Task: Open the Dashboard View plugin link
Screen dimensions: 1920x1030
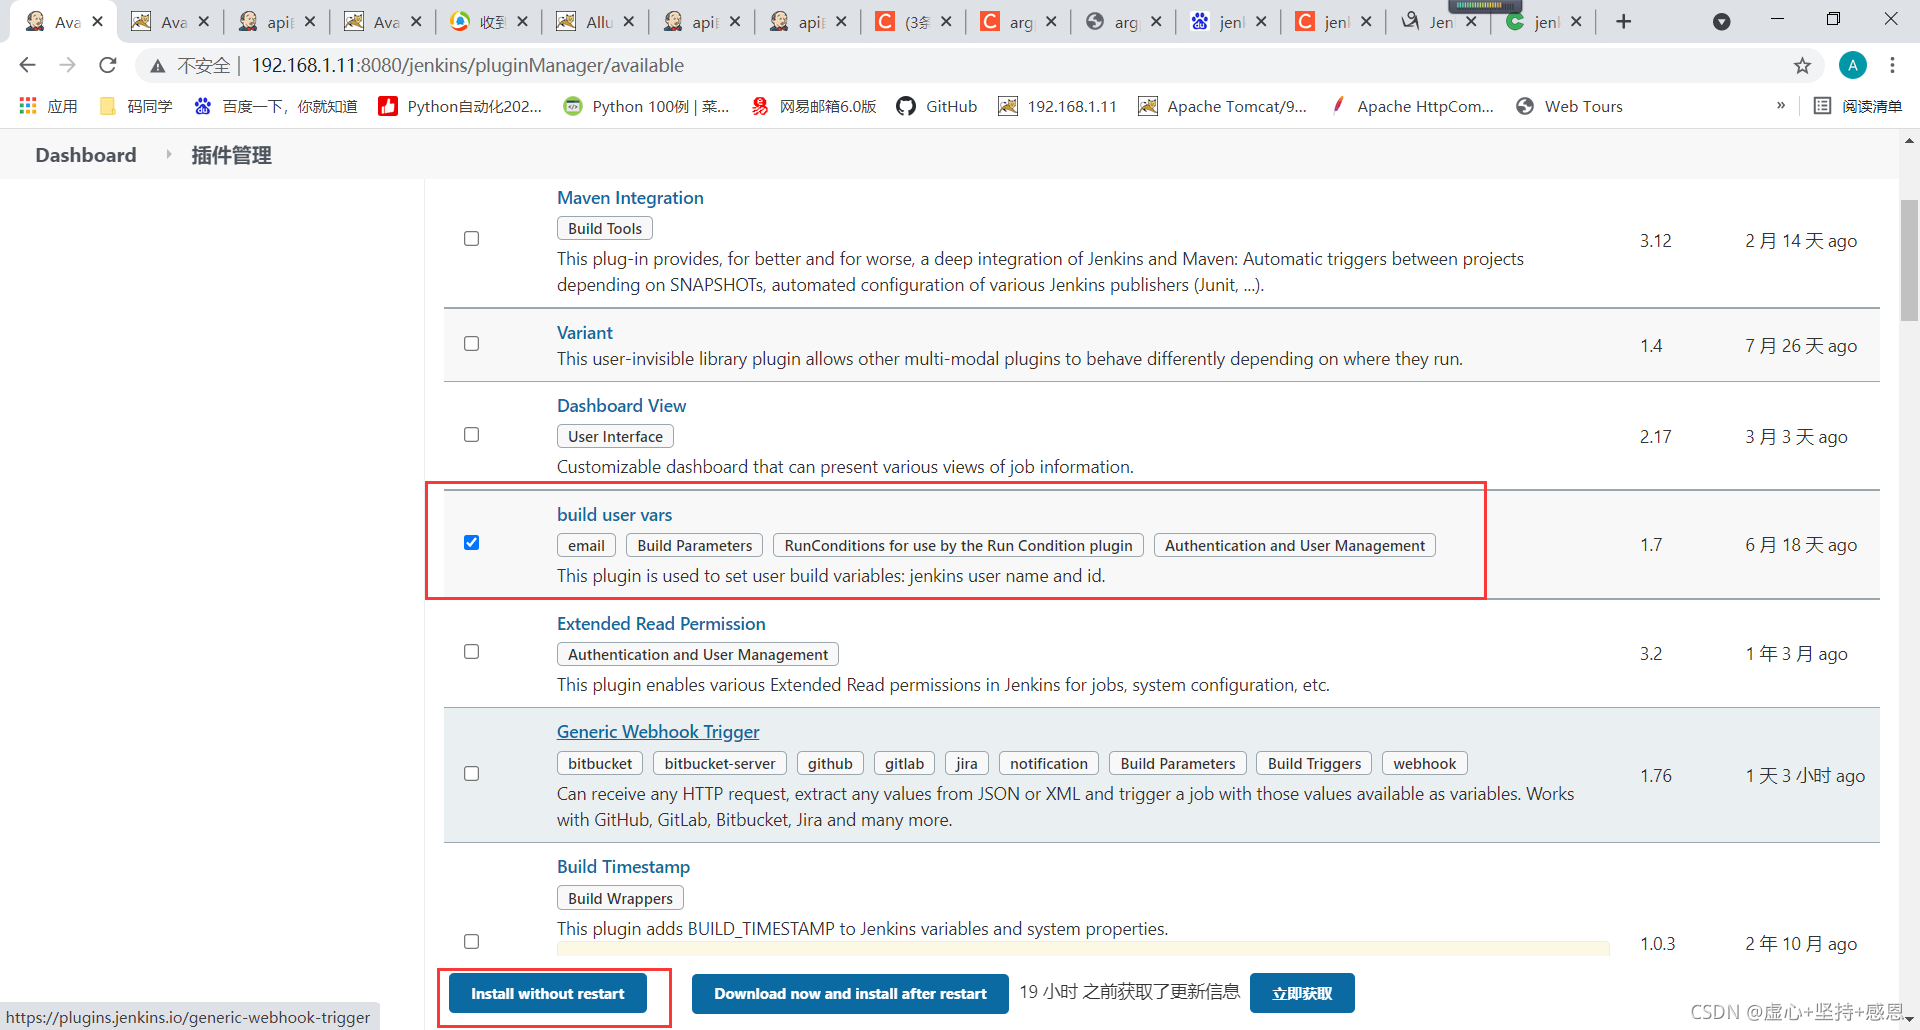Action: click(621, 405)
